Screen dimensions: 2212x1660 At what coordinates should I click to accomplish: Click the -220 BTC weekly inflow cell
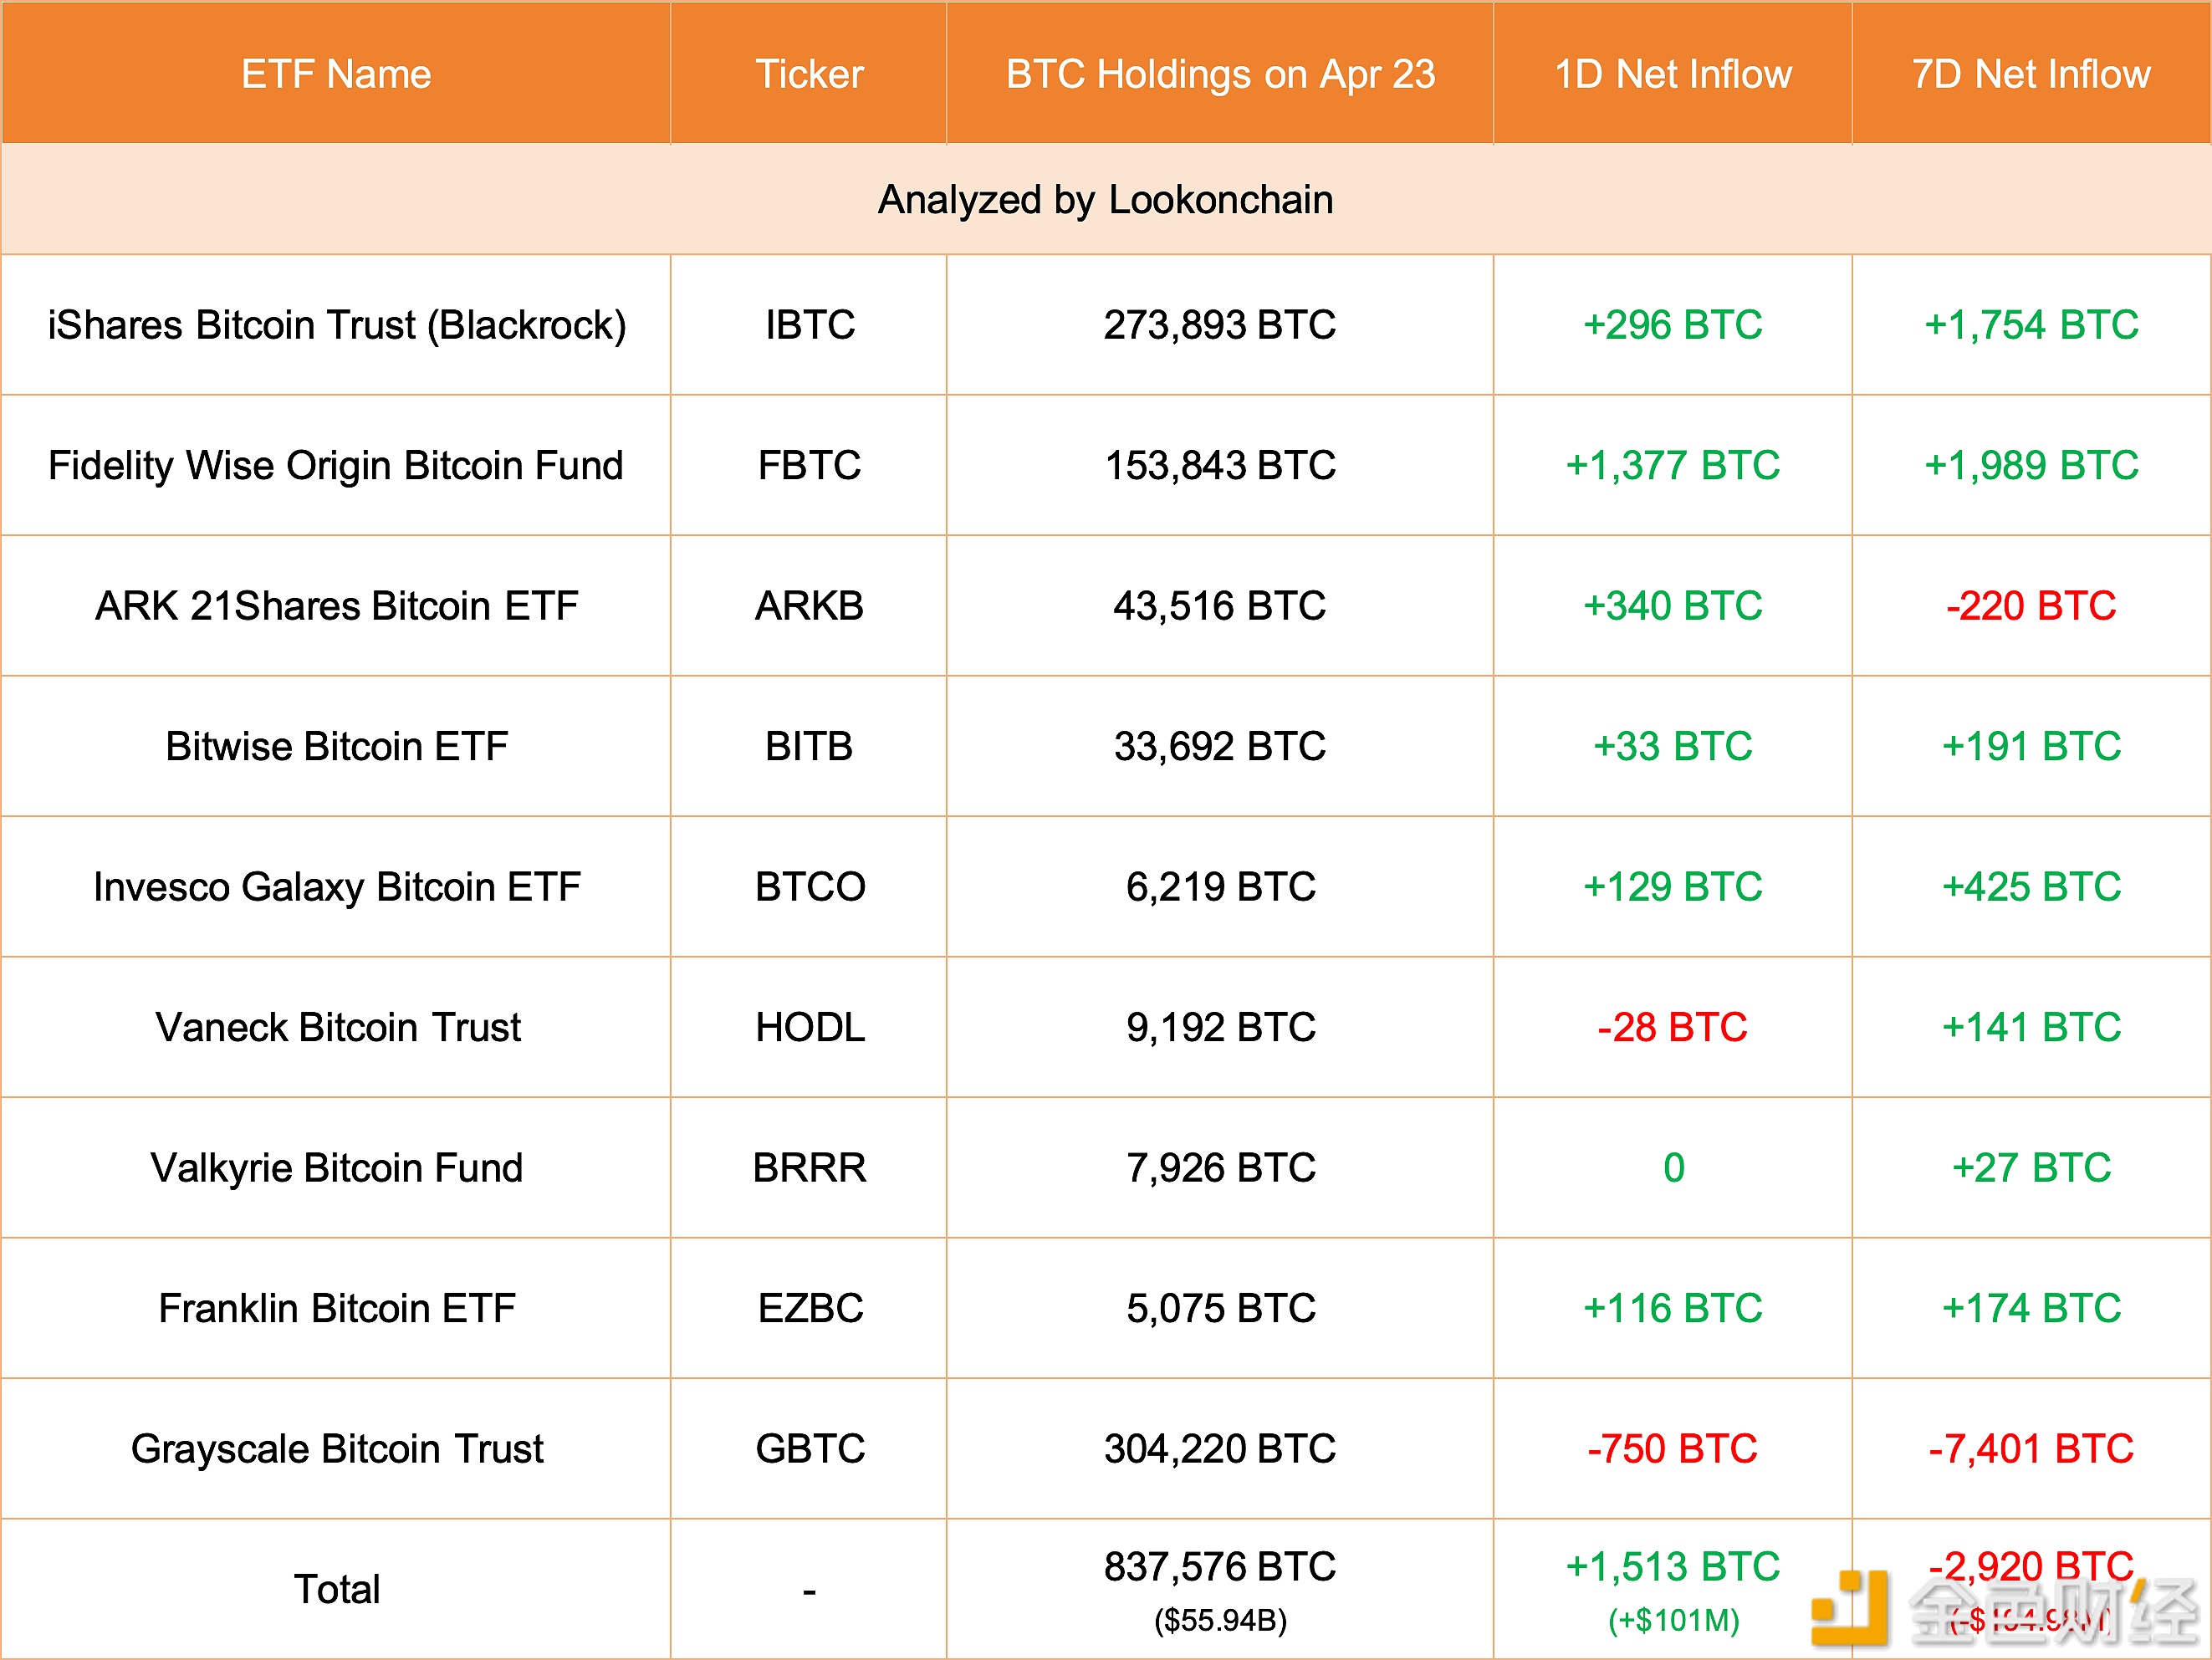2031,606
